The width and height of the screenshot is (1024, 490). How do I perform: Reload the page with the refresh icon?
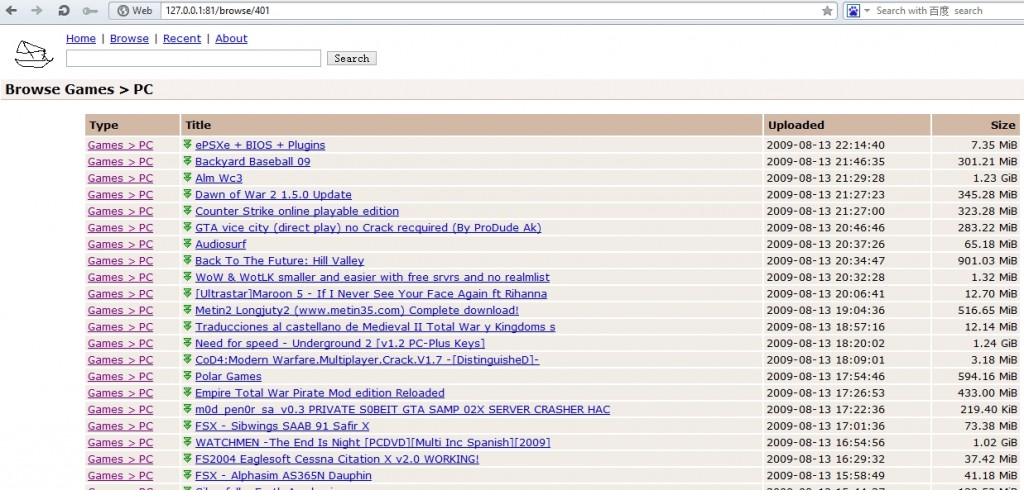click(63, 10)
